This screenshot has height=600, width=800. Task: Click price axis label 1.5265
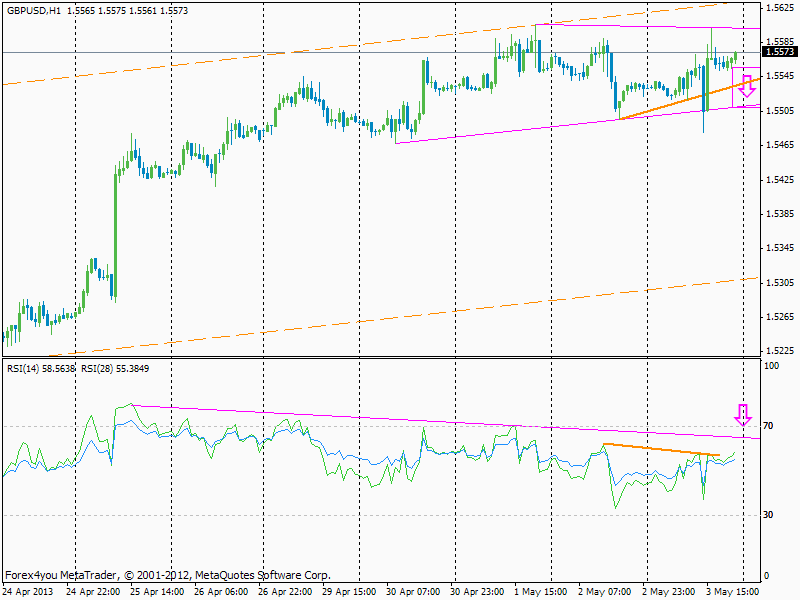tap(780, 317)
